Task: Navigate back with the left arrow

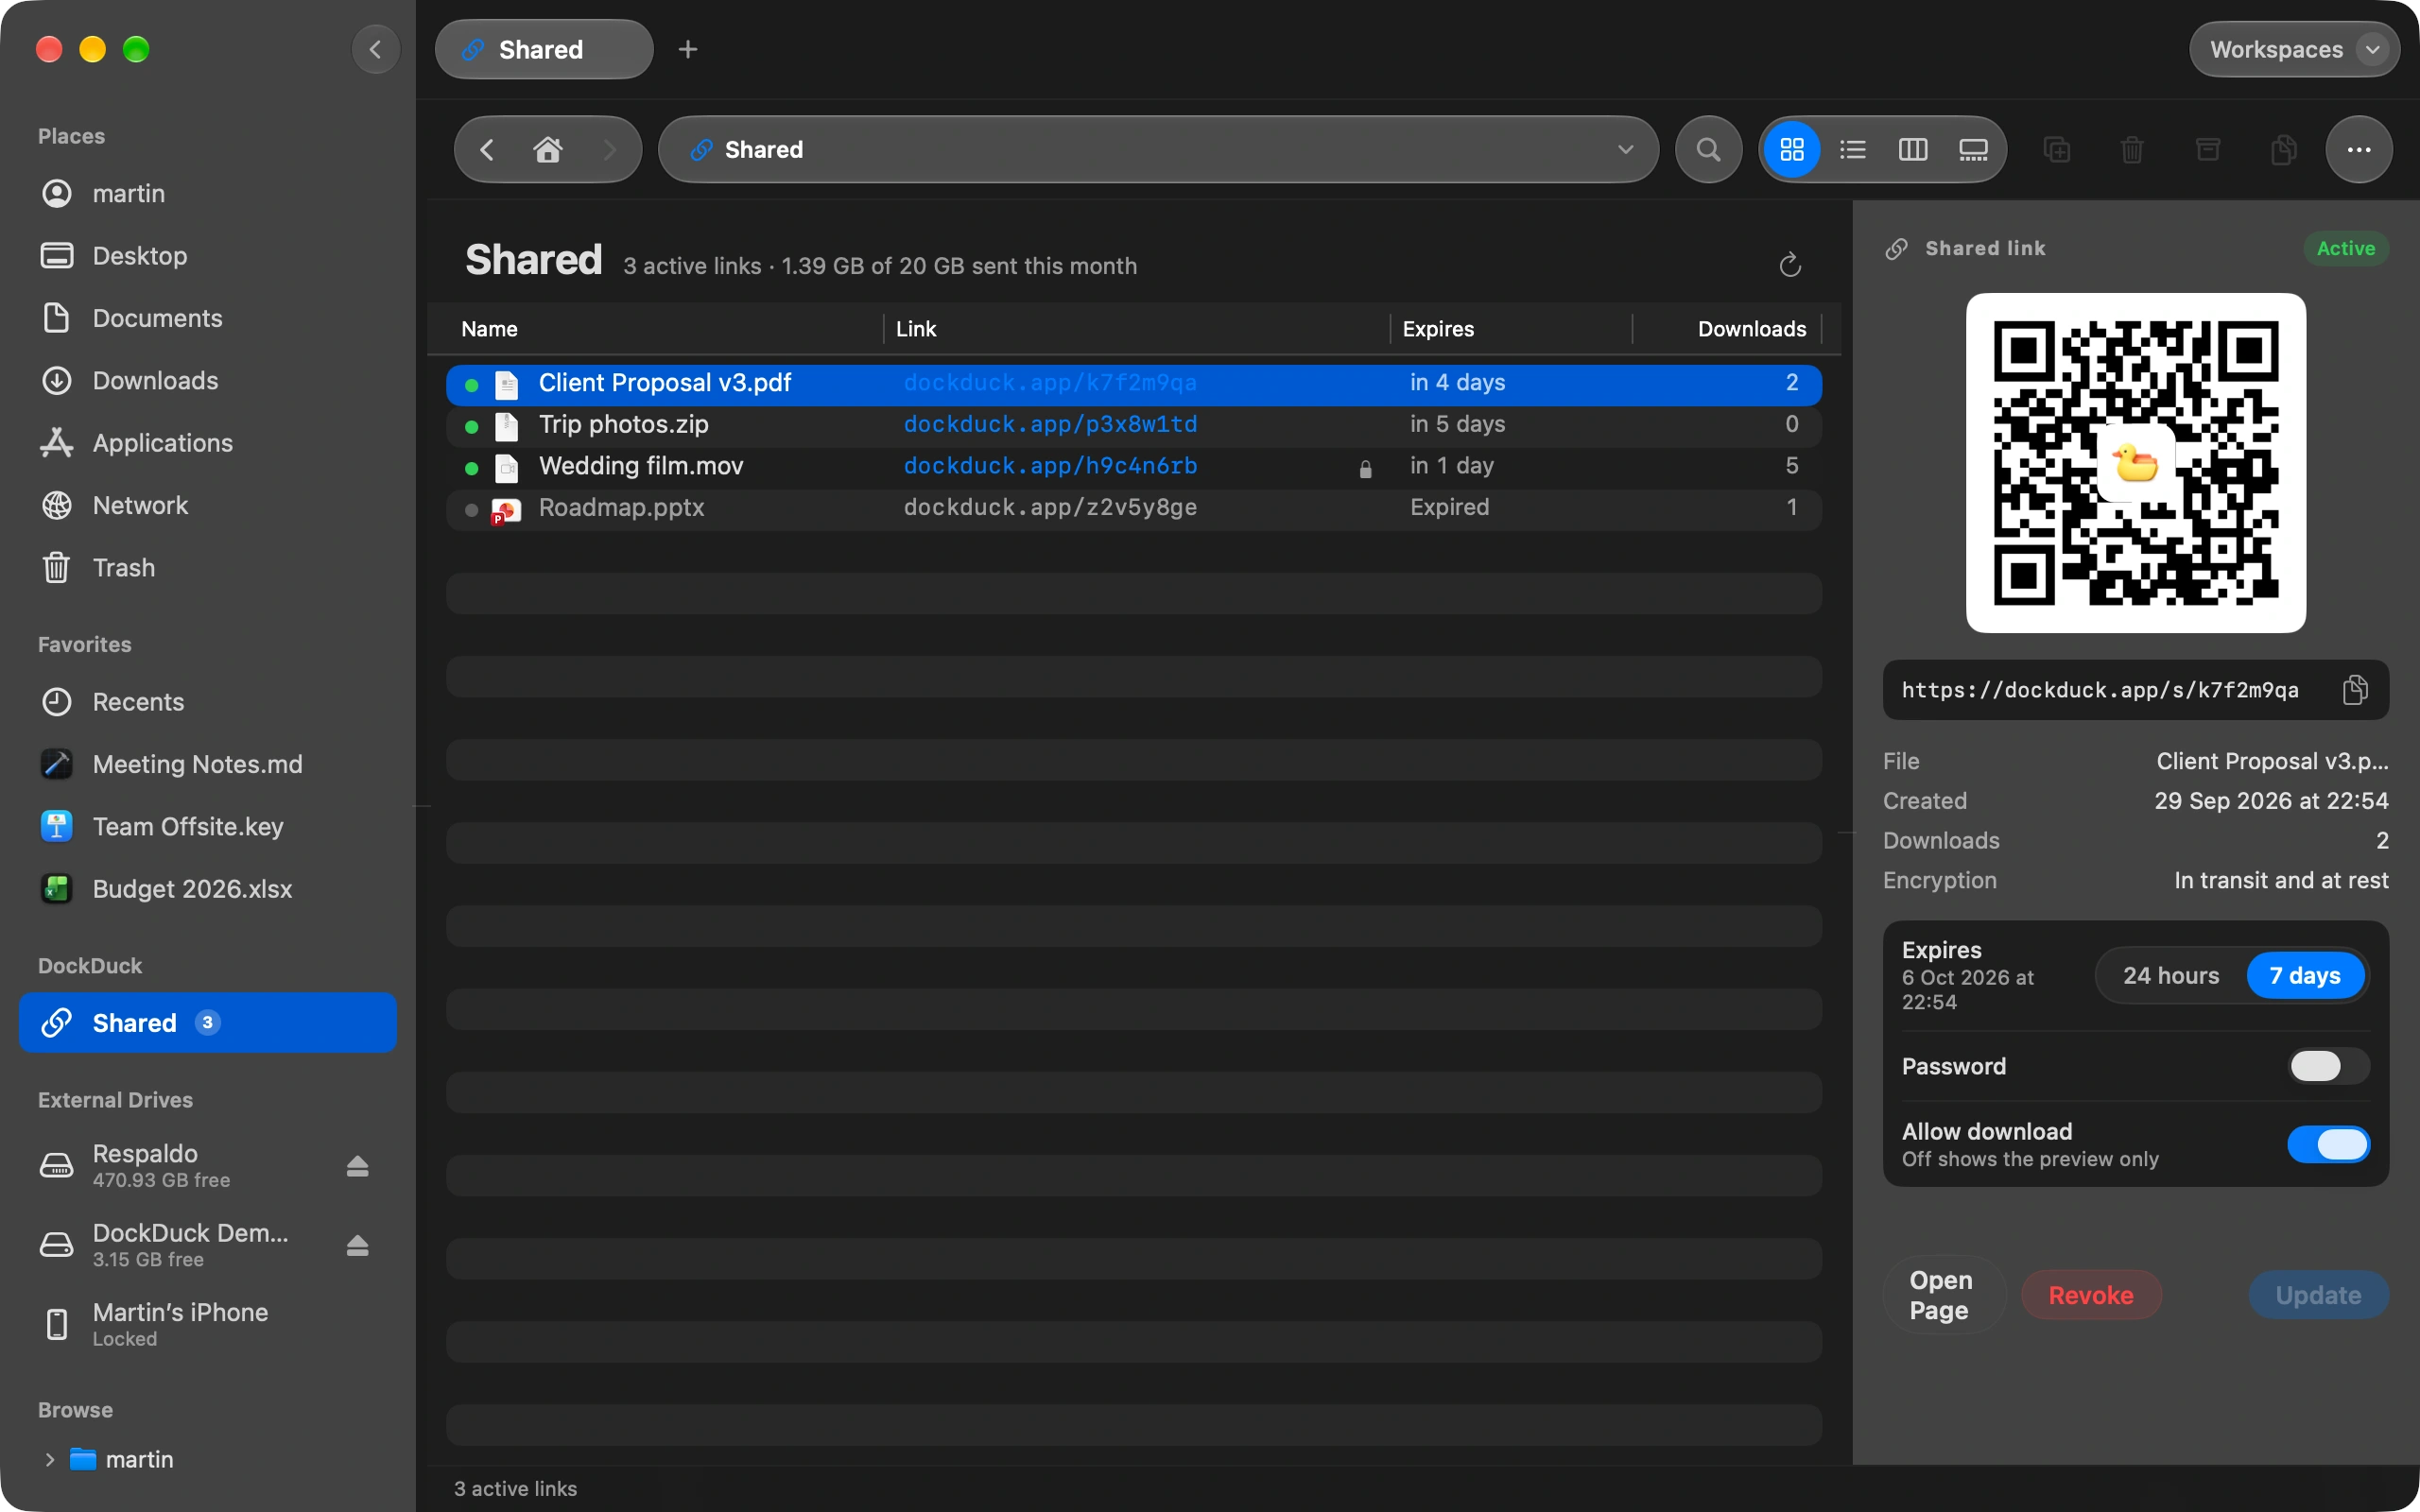Action: coord(487,149)
